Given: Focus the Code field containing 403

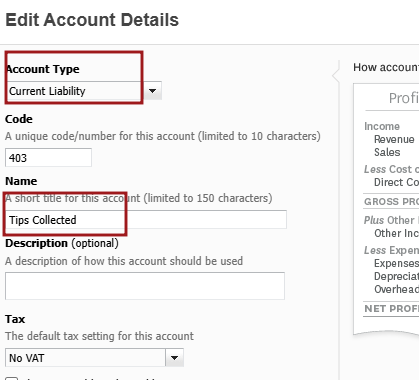Looking at the screenshot, I should tap(48, 158).
